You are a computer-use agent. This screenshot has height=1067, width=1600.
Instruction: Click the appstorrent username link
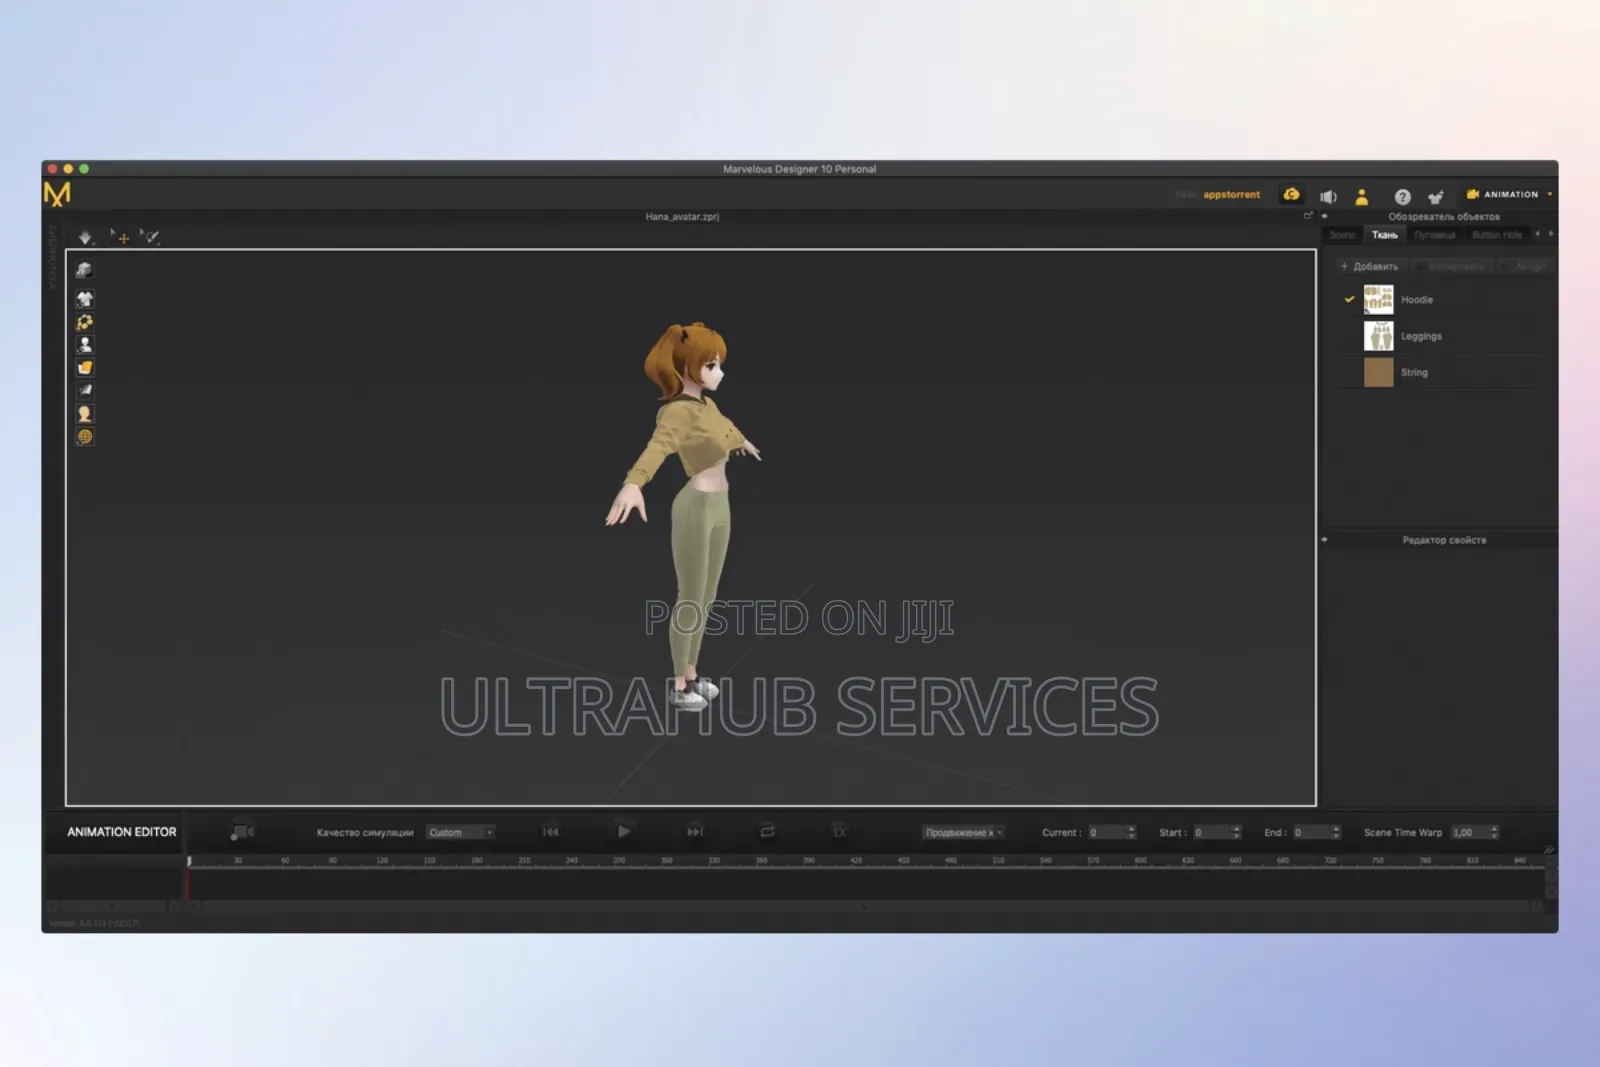click(1231, 195)
